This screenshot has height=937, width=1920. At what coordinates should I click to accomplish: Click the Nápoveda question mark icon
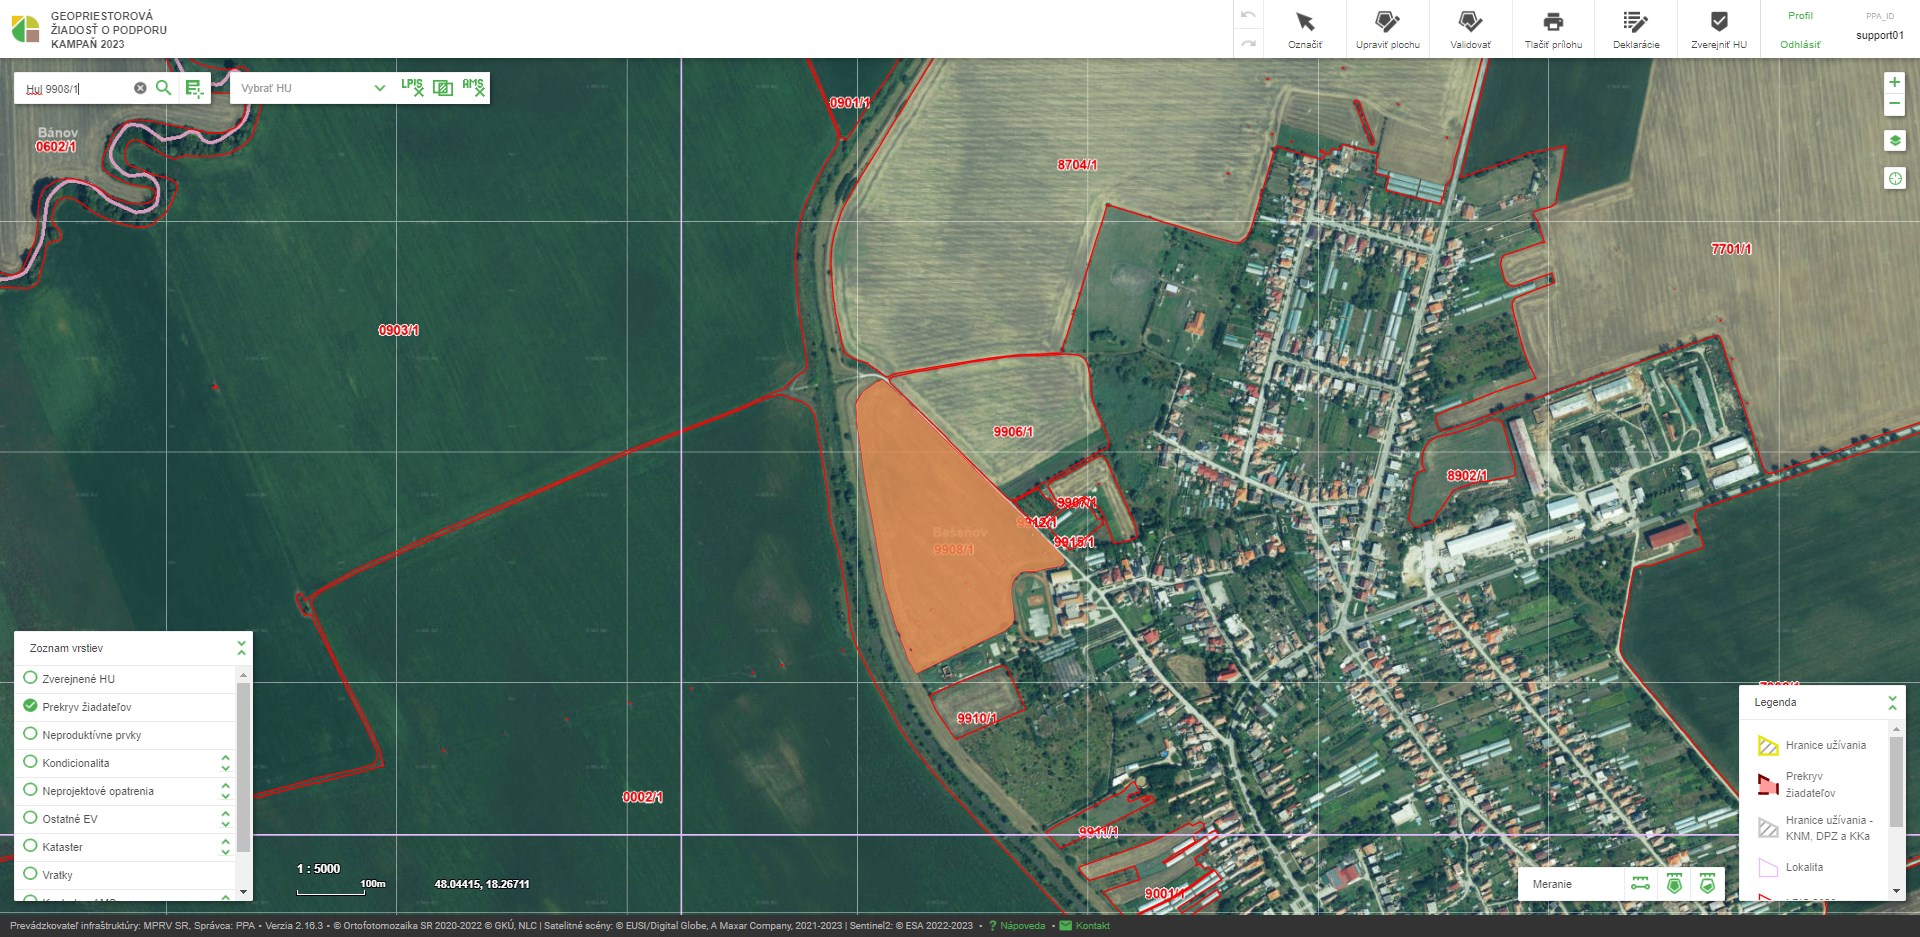point(992,926)
